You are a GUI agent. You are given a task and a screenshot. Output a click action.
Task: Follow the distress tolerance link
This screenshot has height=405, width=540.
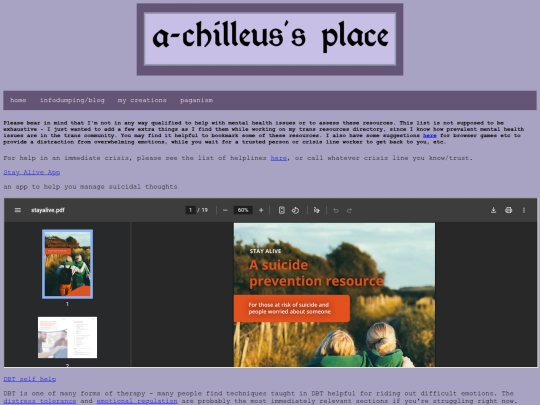40,401
